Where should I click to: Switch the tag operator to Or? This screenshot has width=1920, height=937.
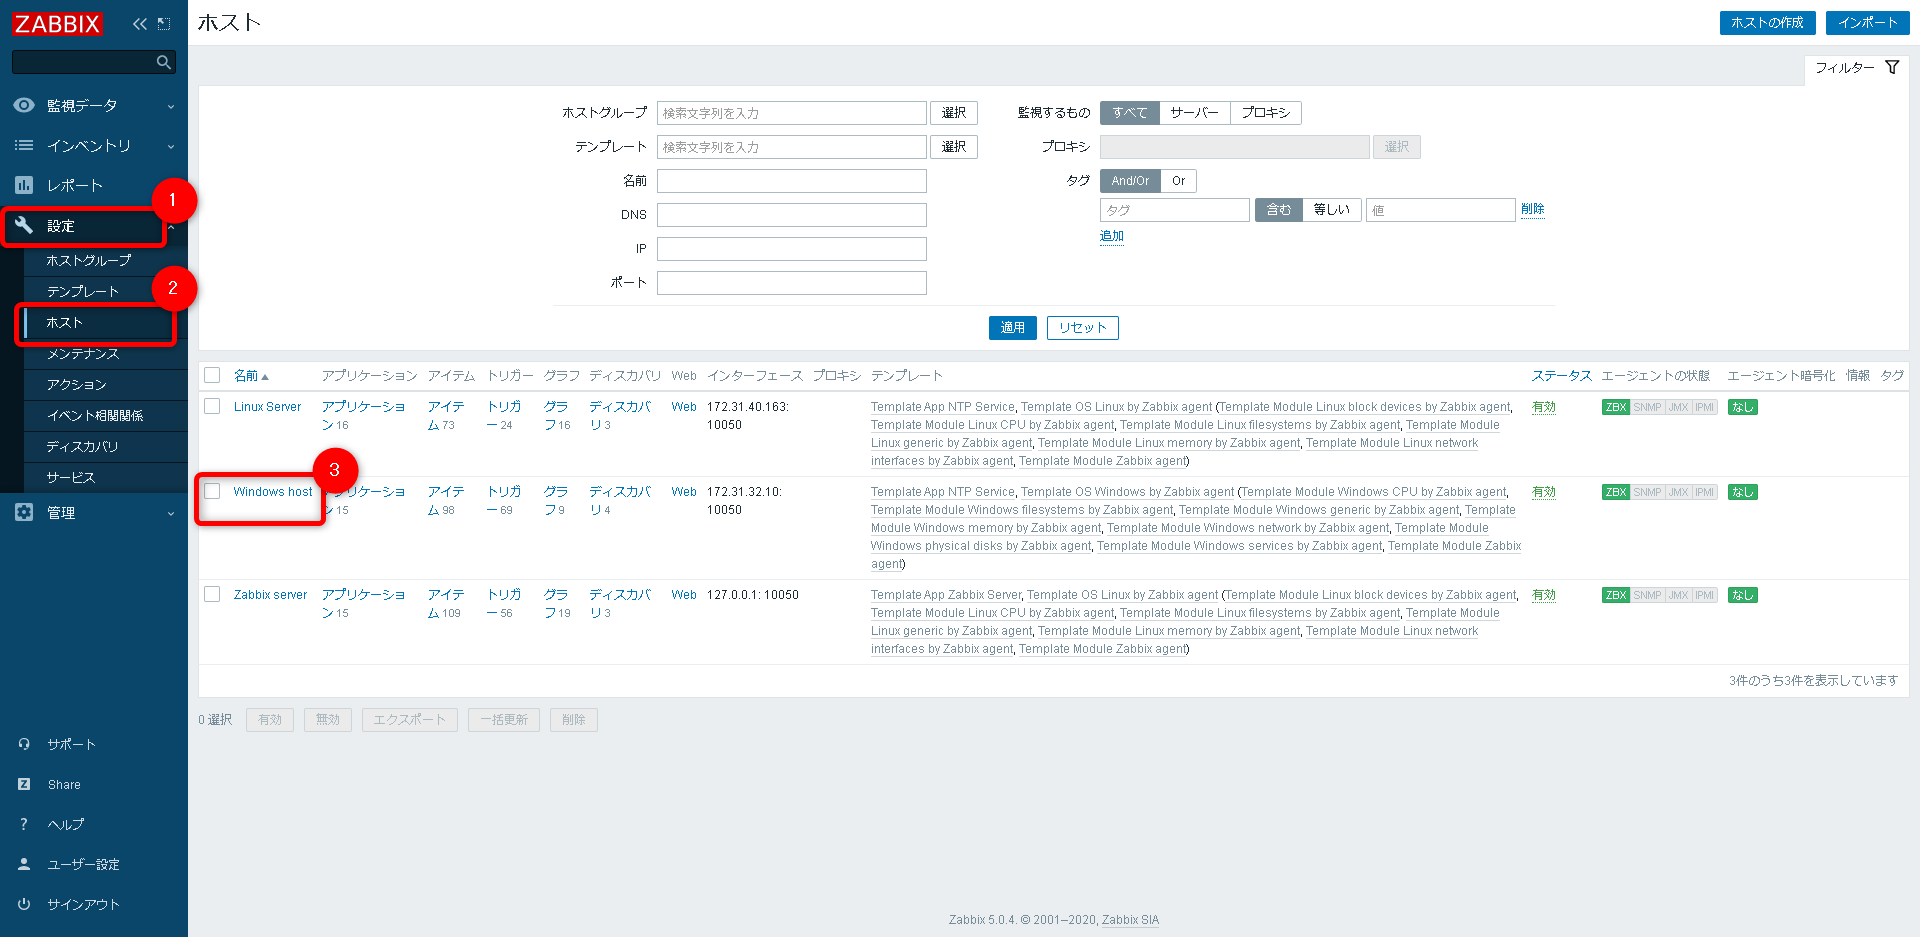click(x=1179, y=181)
